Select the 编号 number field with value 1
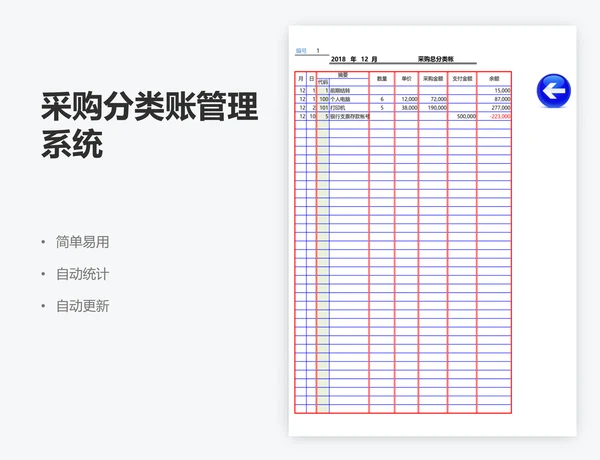 [x=318, y=51]
